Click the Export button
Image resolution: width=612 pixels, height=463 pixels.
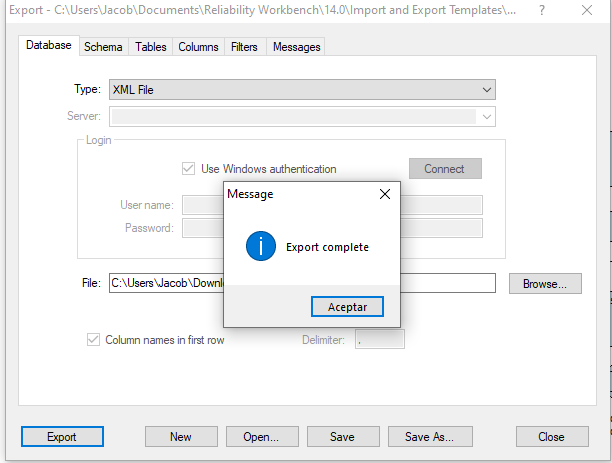[x=62, y=436]
